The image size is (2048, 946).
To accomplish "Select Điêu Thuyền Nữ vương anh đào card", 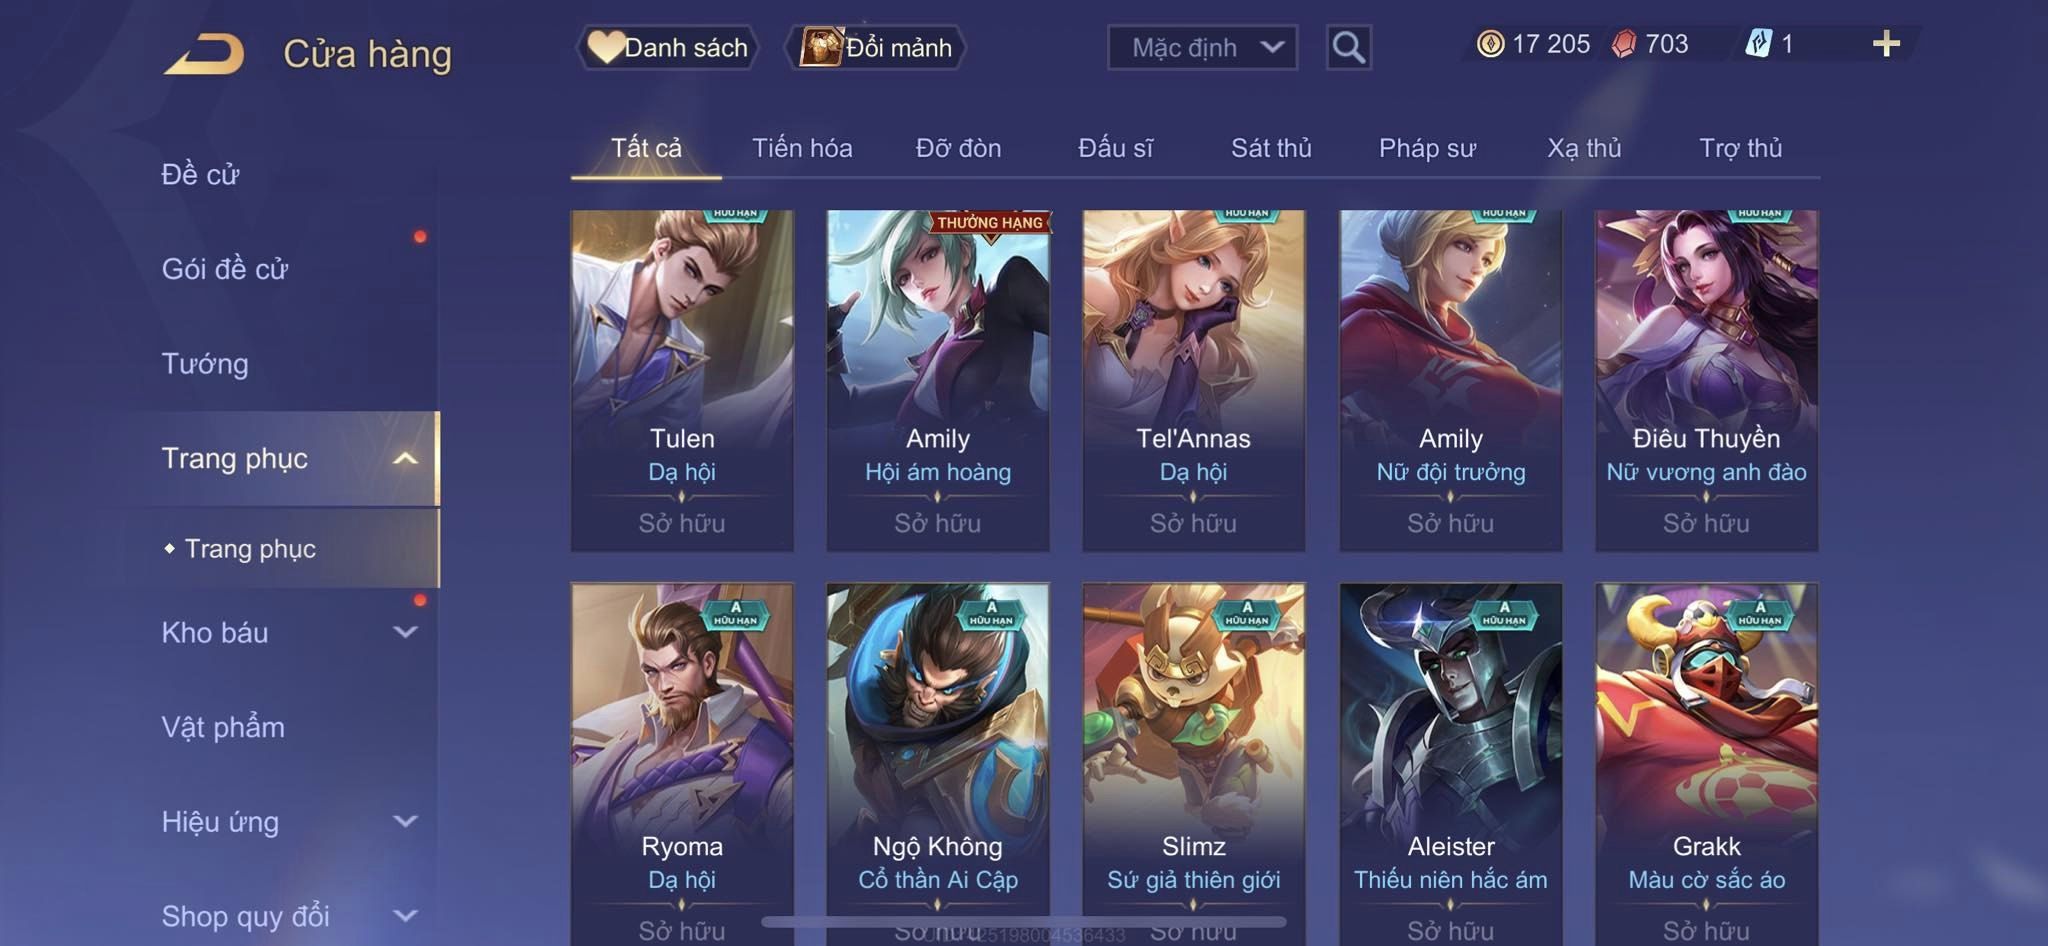I will point(1706,380).
